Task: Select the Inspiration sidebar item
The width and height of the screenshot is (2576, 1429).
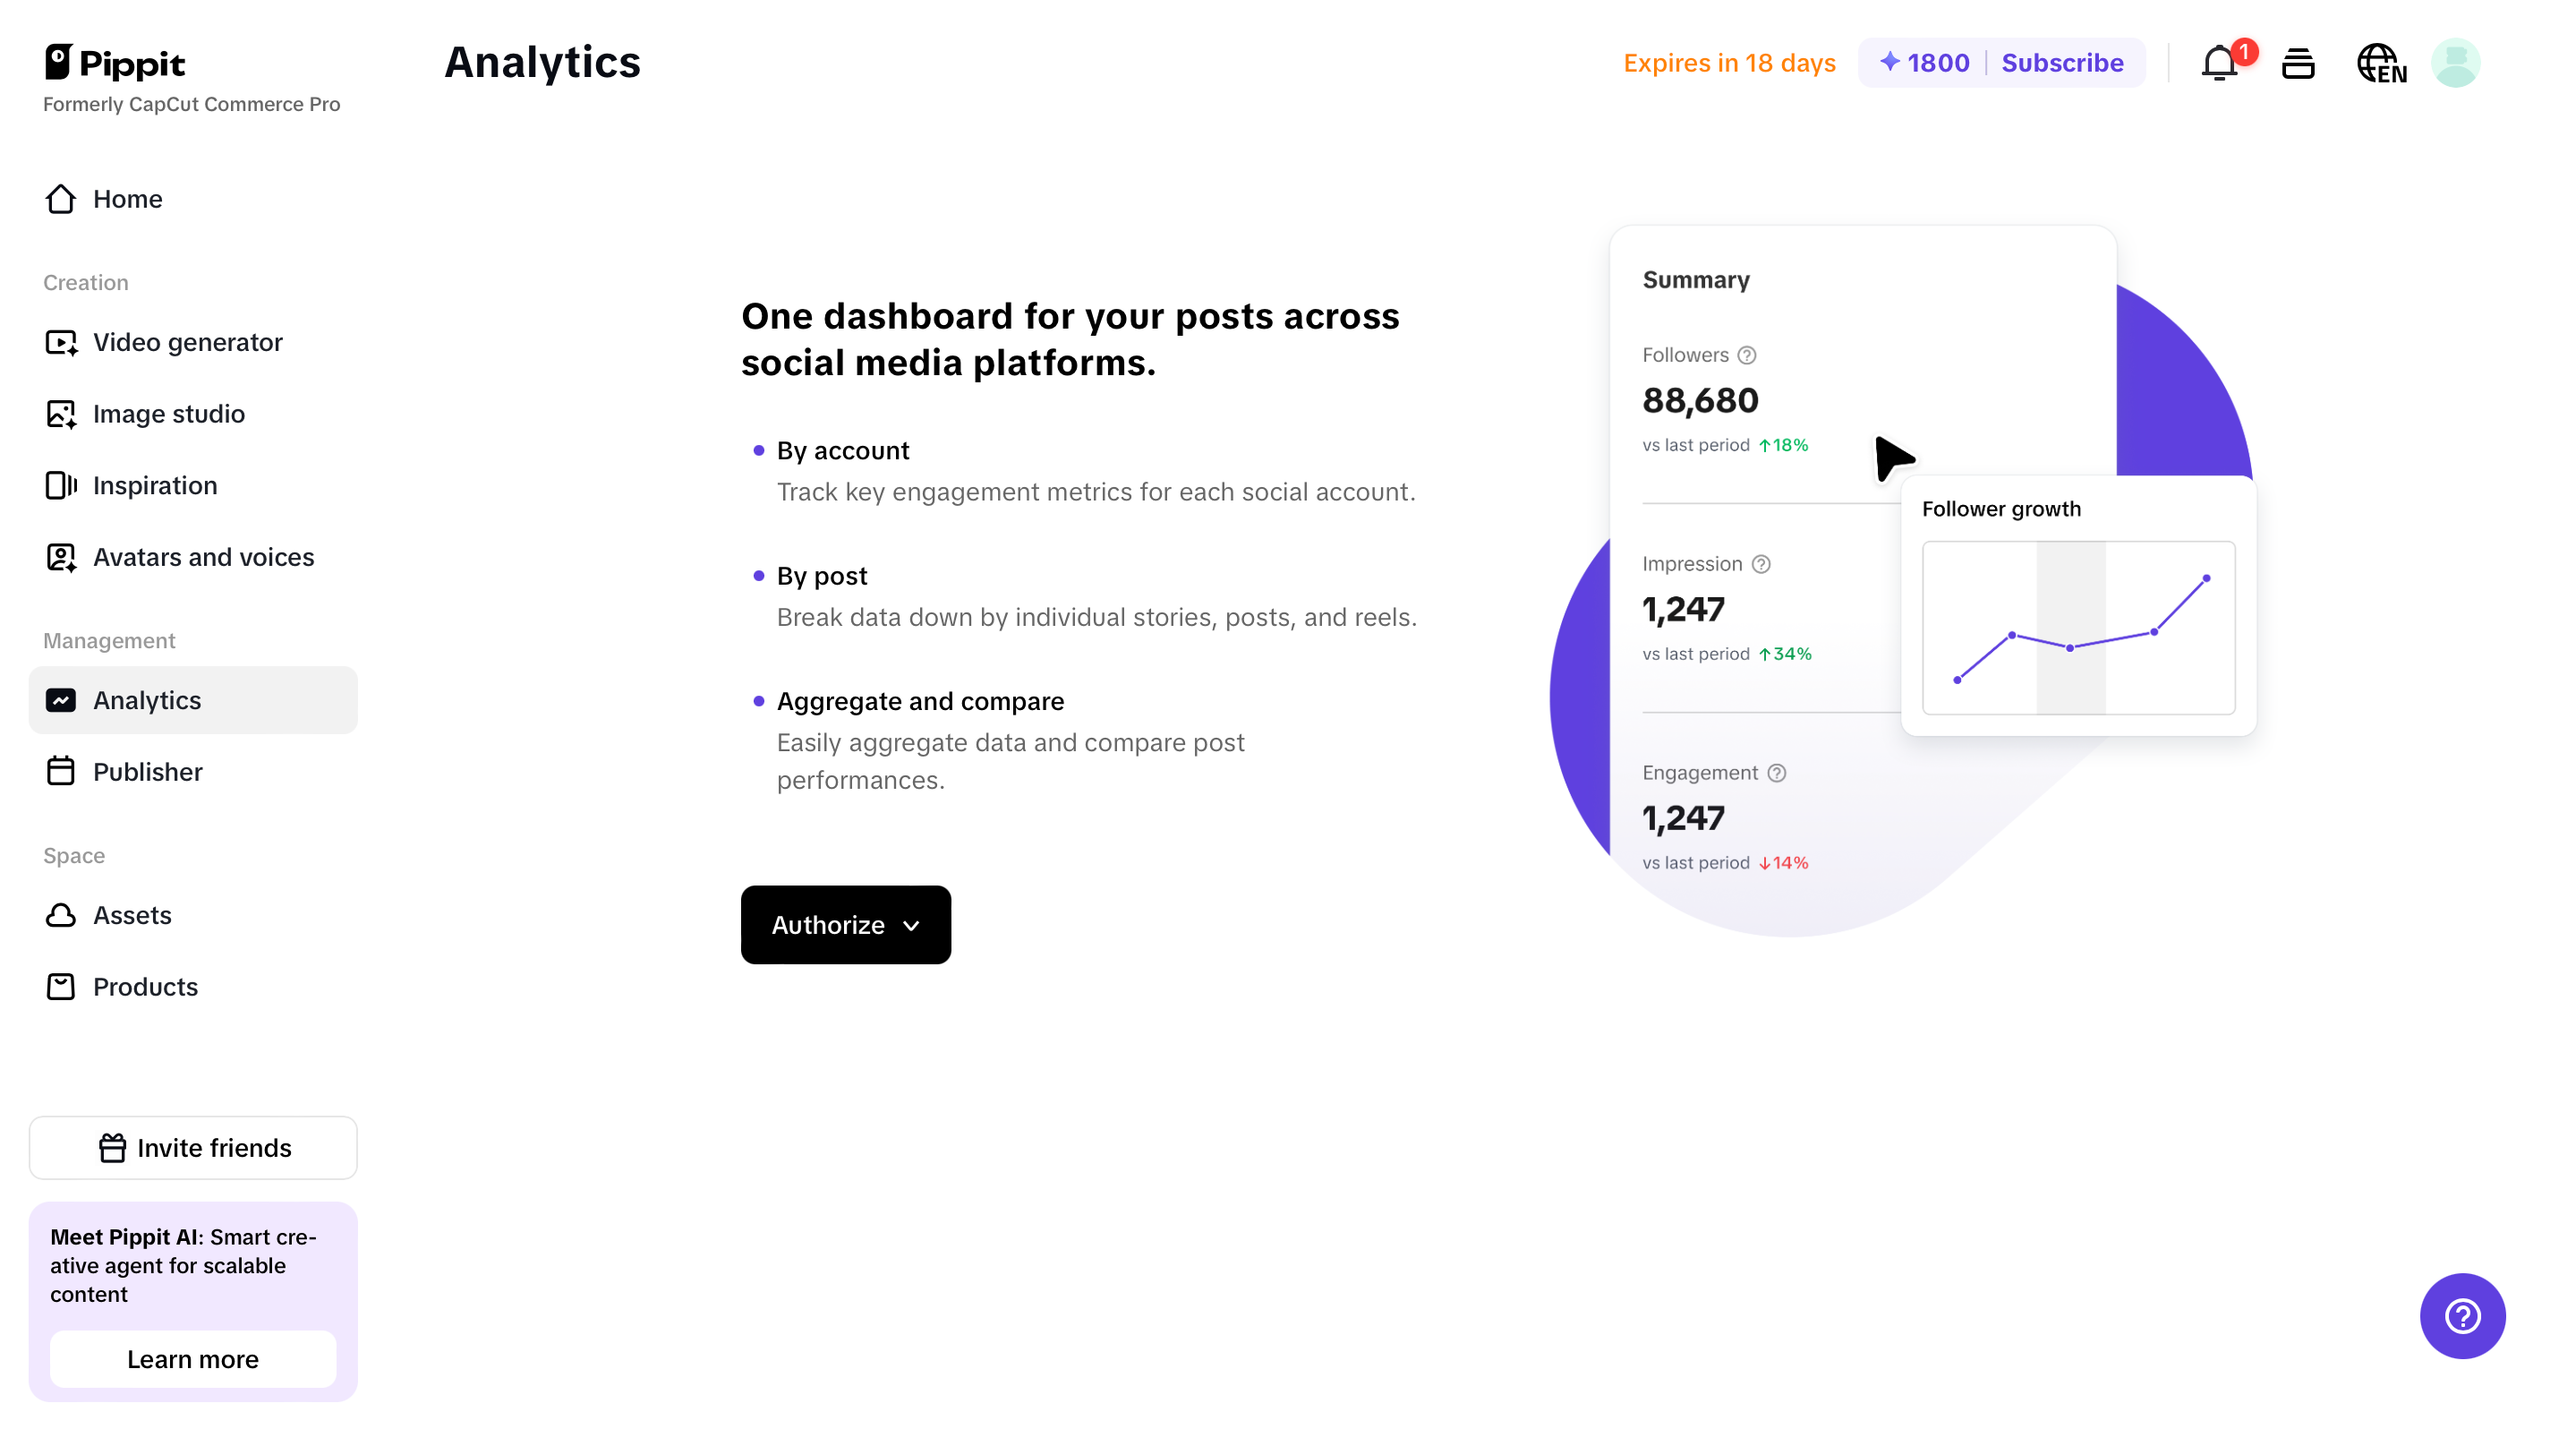Action: pos(155,485)
